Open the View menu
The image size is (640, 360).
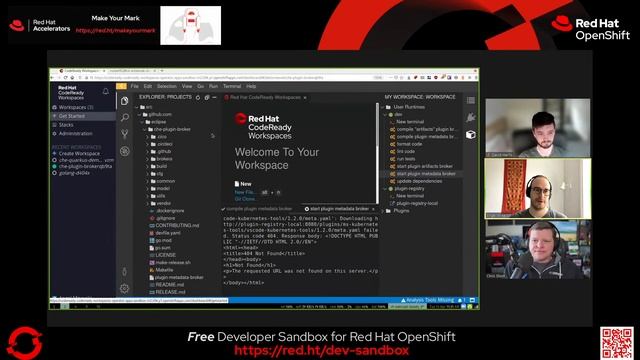[187, 86]
